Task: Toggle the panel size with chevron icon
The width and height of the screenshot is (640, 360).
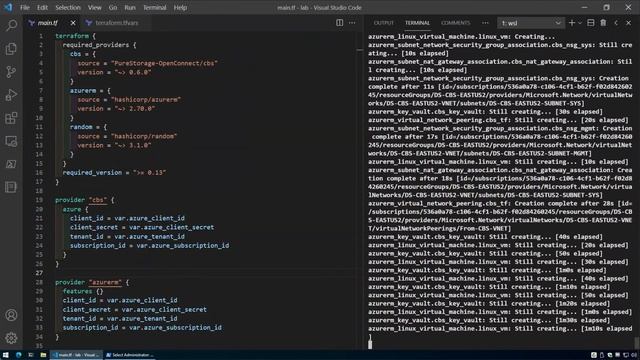Action: point(616,23)
